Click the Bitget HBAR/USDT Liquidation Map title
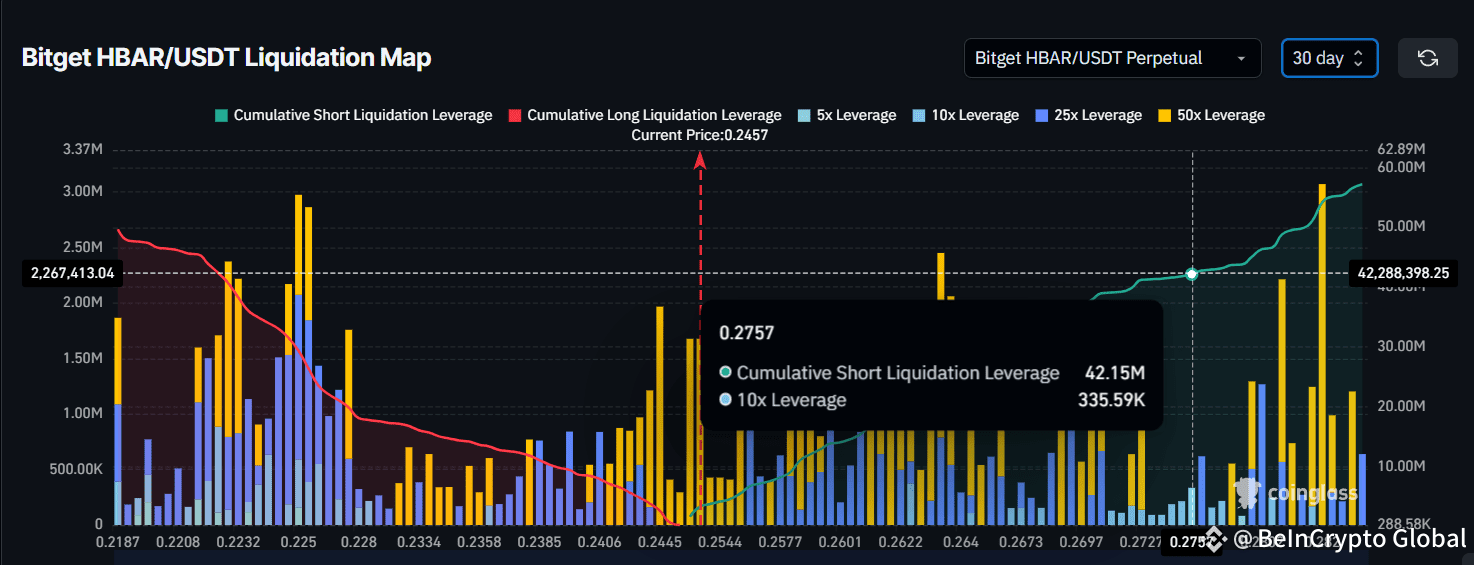 (227, 58)
